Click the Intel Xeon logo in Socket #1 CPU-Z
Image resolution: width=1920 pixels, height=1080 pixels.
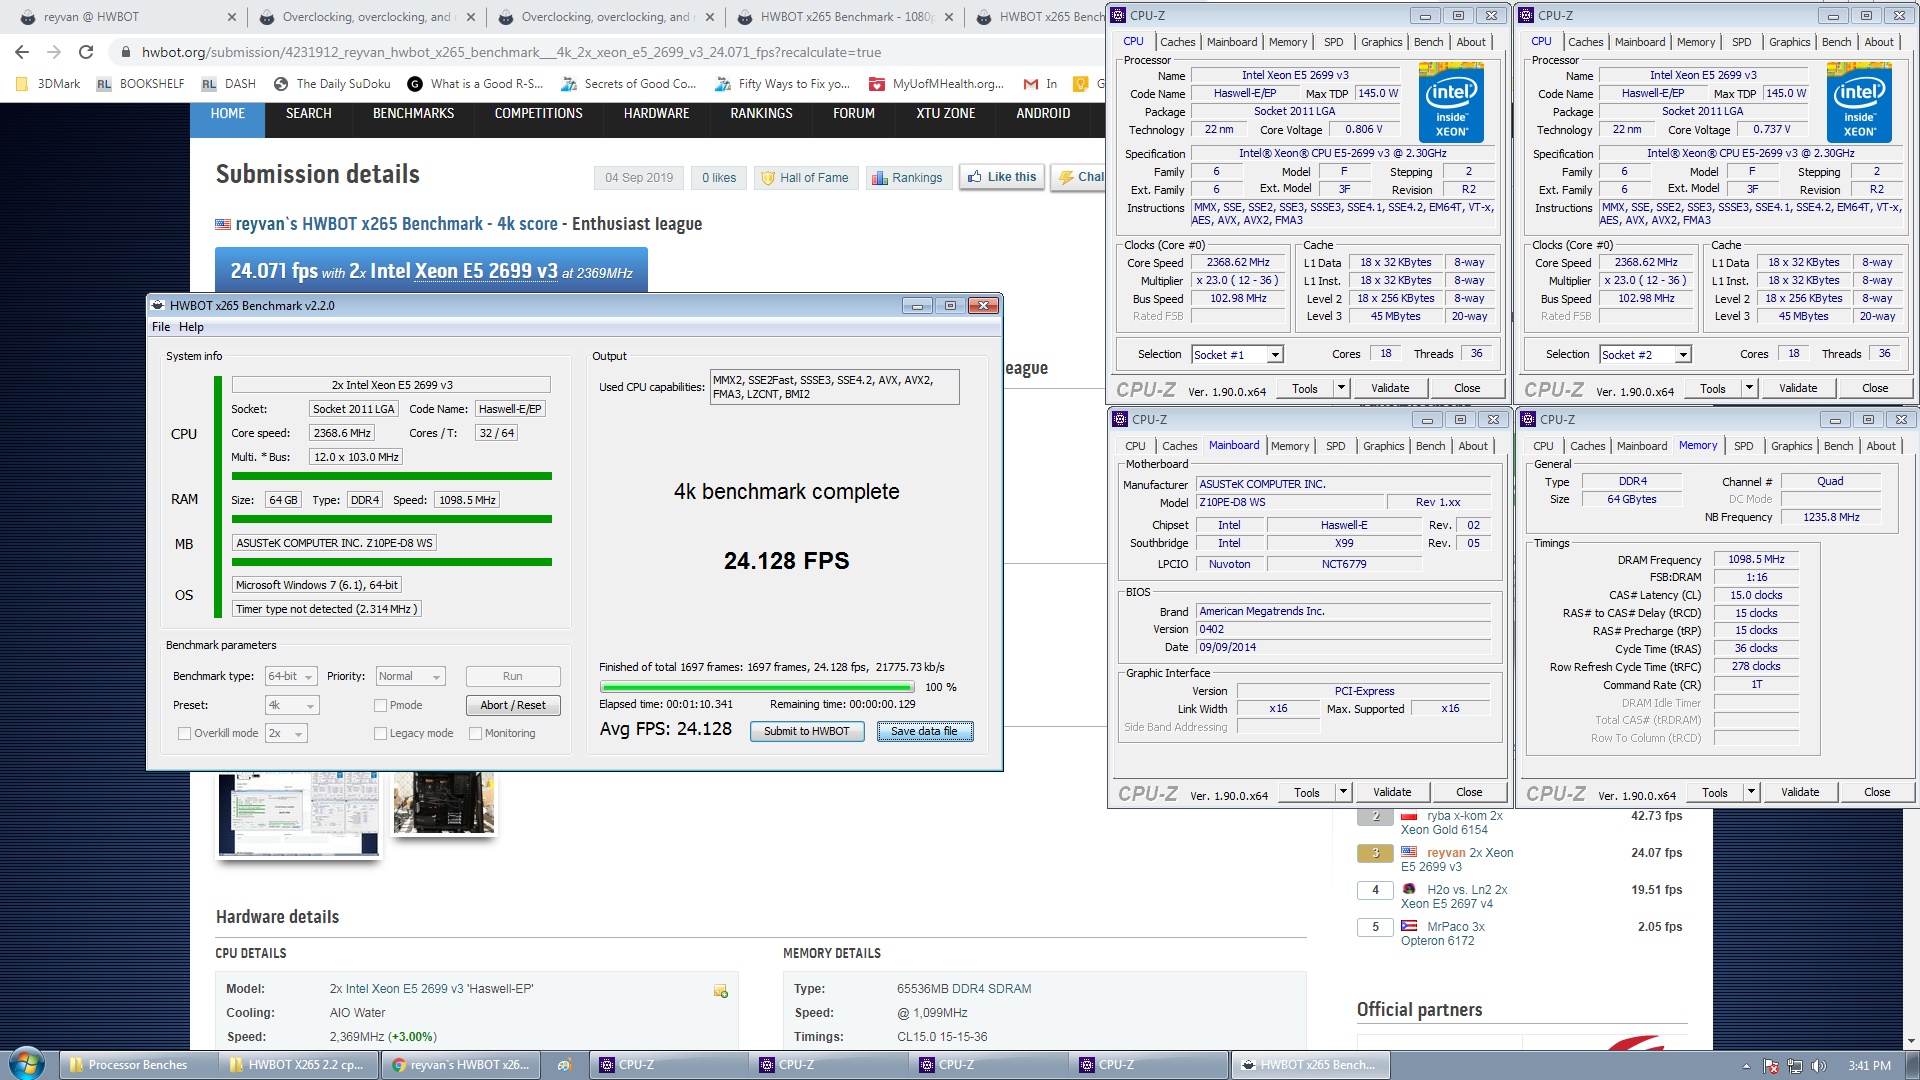(x=1451, y=102)
